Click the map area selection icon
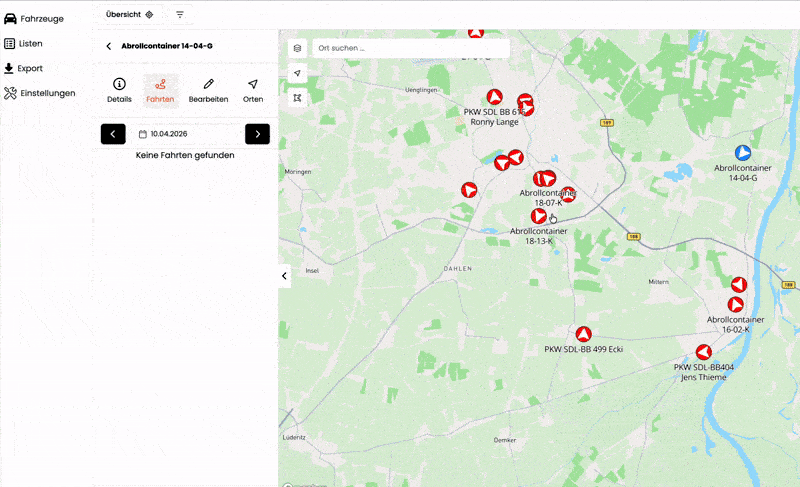 [x=297, y=97]
